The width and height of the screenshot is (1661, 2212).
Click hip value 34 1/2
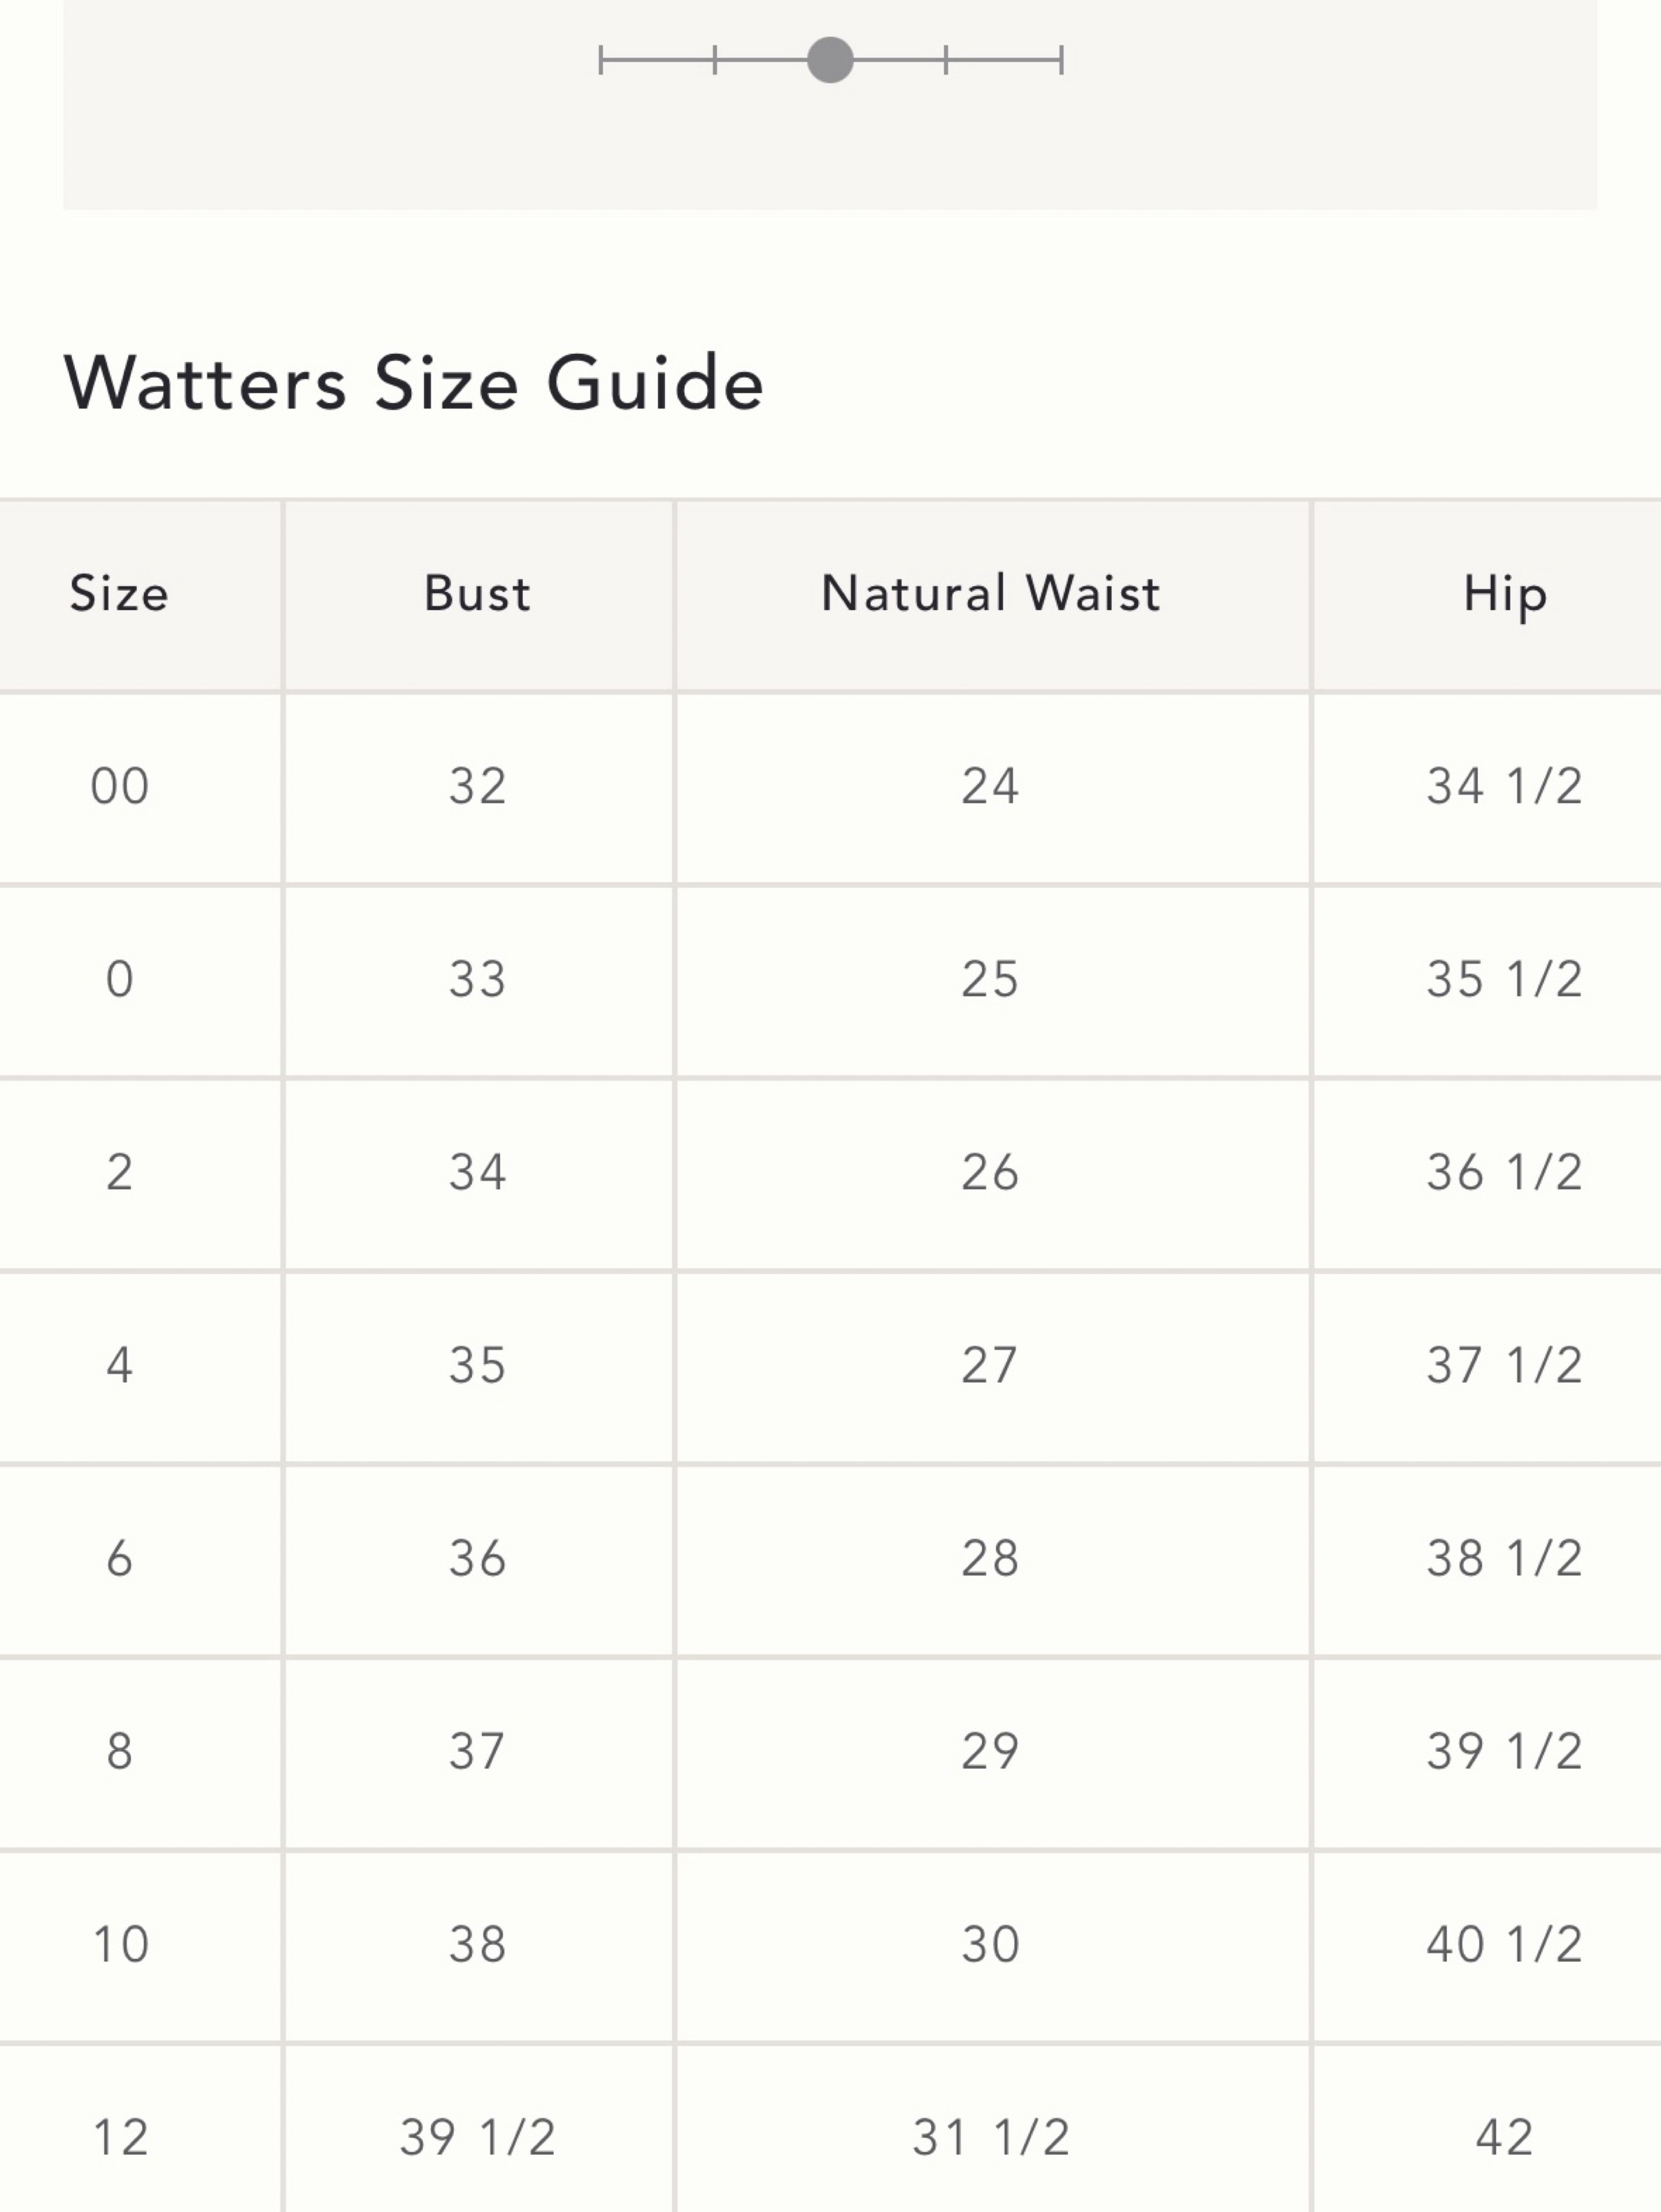pos(1505,786)
